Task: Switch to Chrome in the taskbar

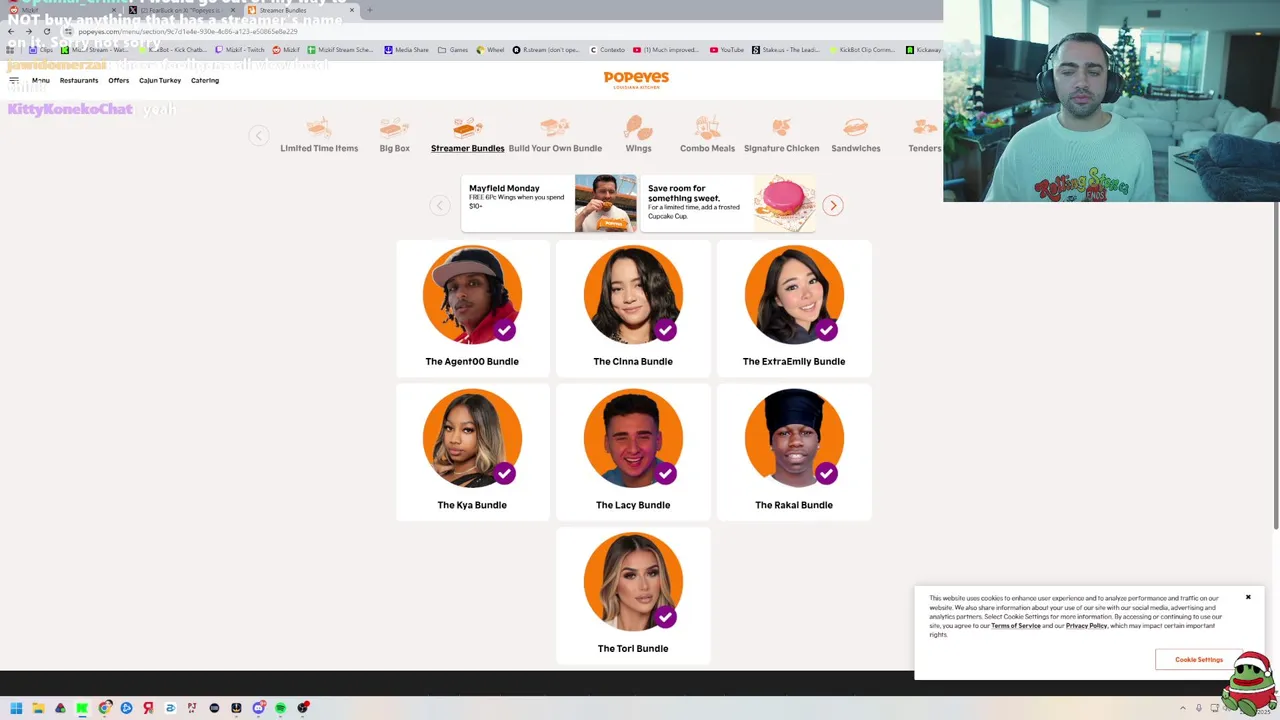Action: (104, 708)
